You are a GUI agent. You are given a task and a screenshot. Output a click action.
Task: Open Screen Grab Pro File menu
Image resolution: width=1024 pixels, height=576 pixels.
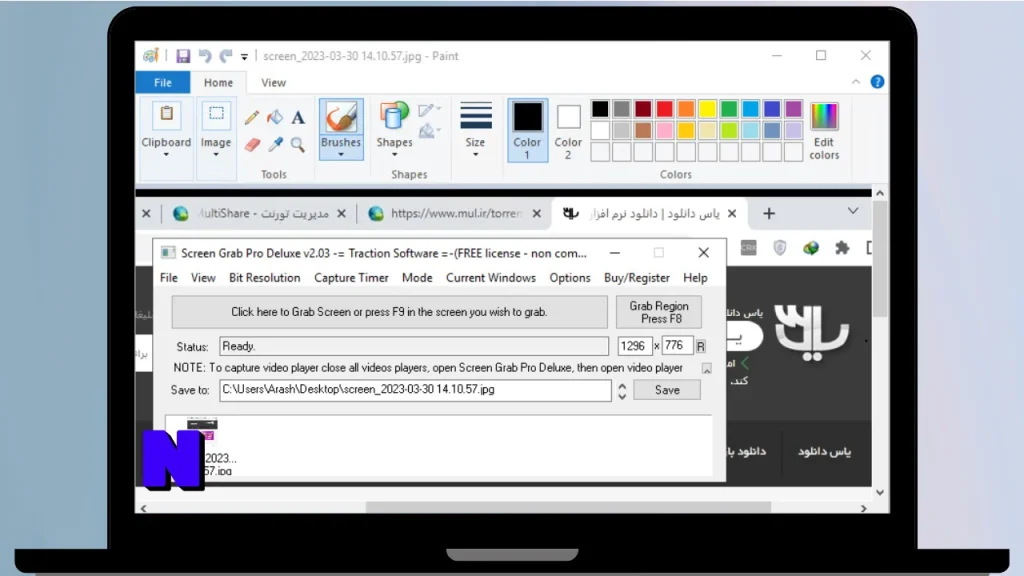click(168, 278)
